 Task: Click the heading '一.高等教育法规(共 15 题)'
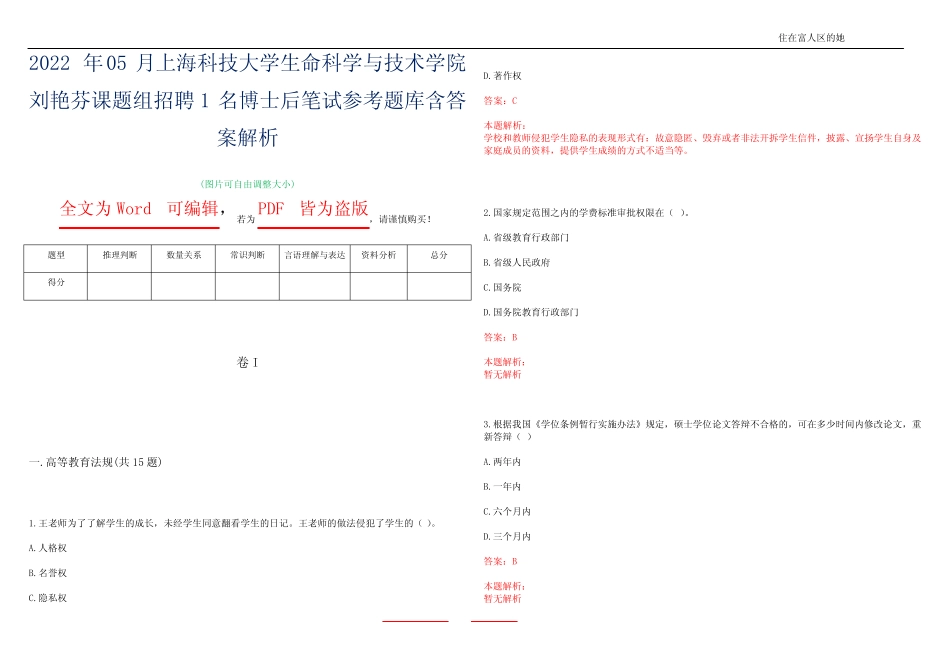tap(95, 462)
